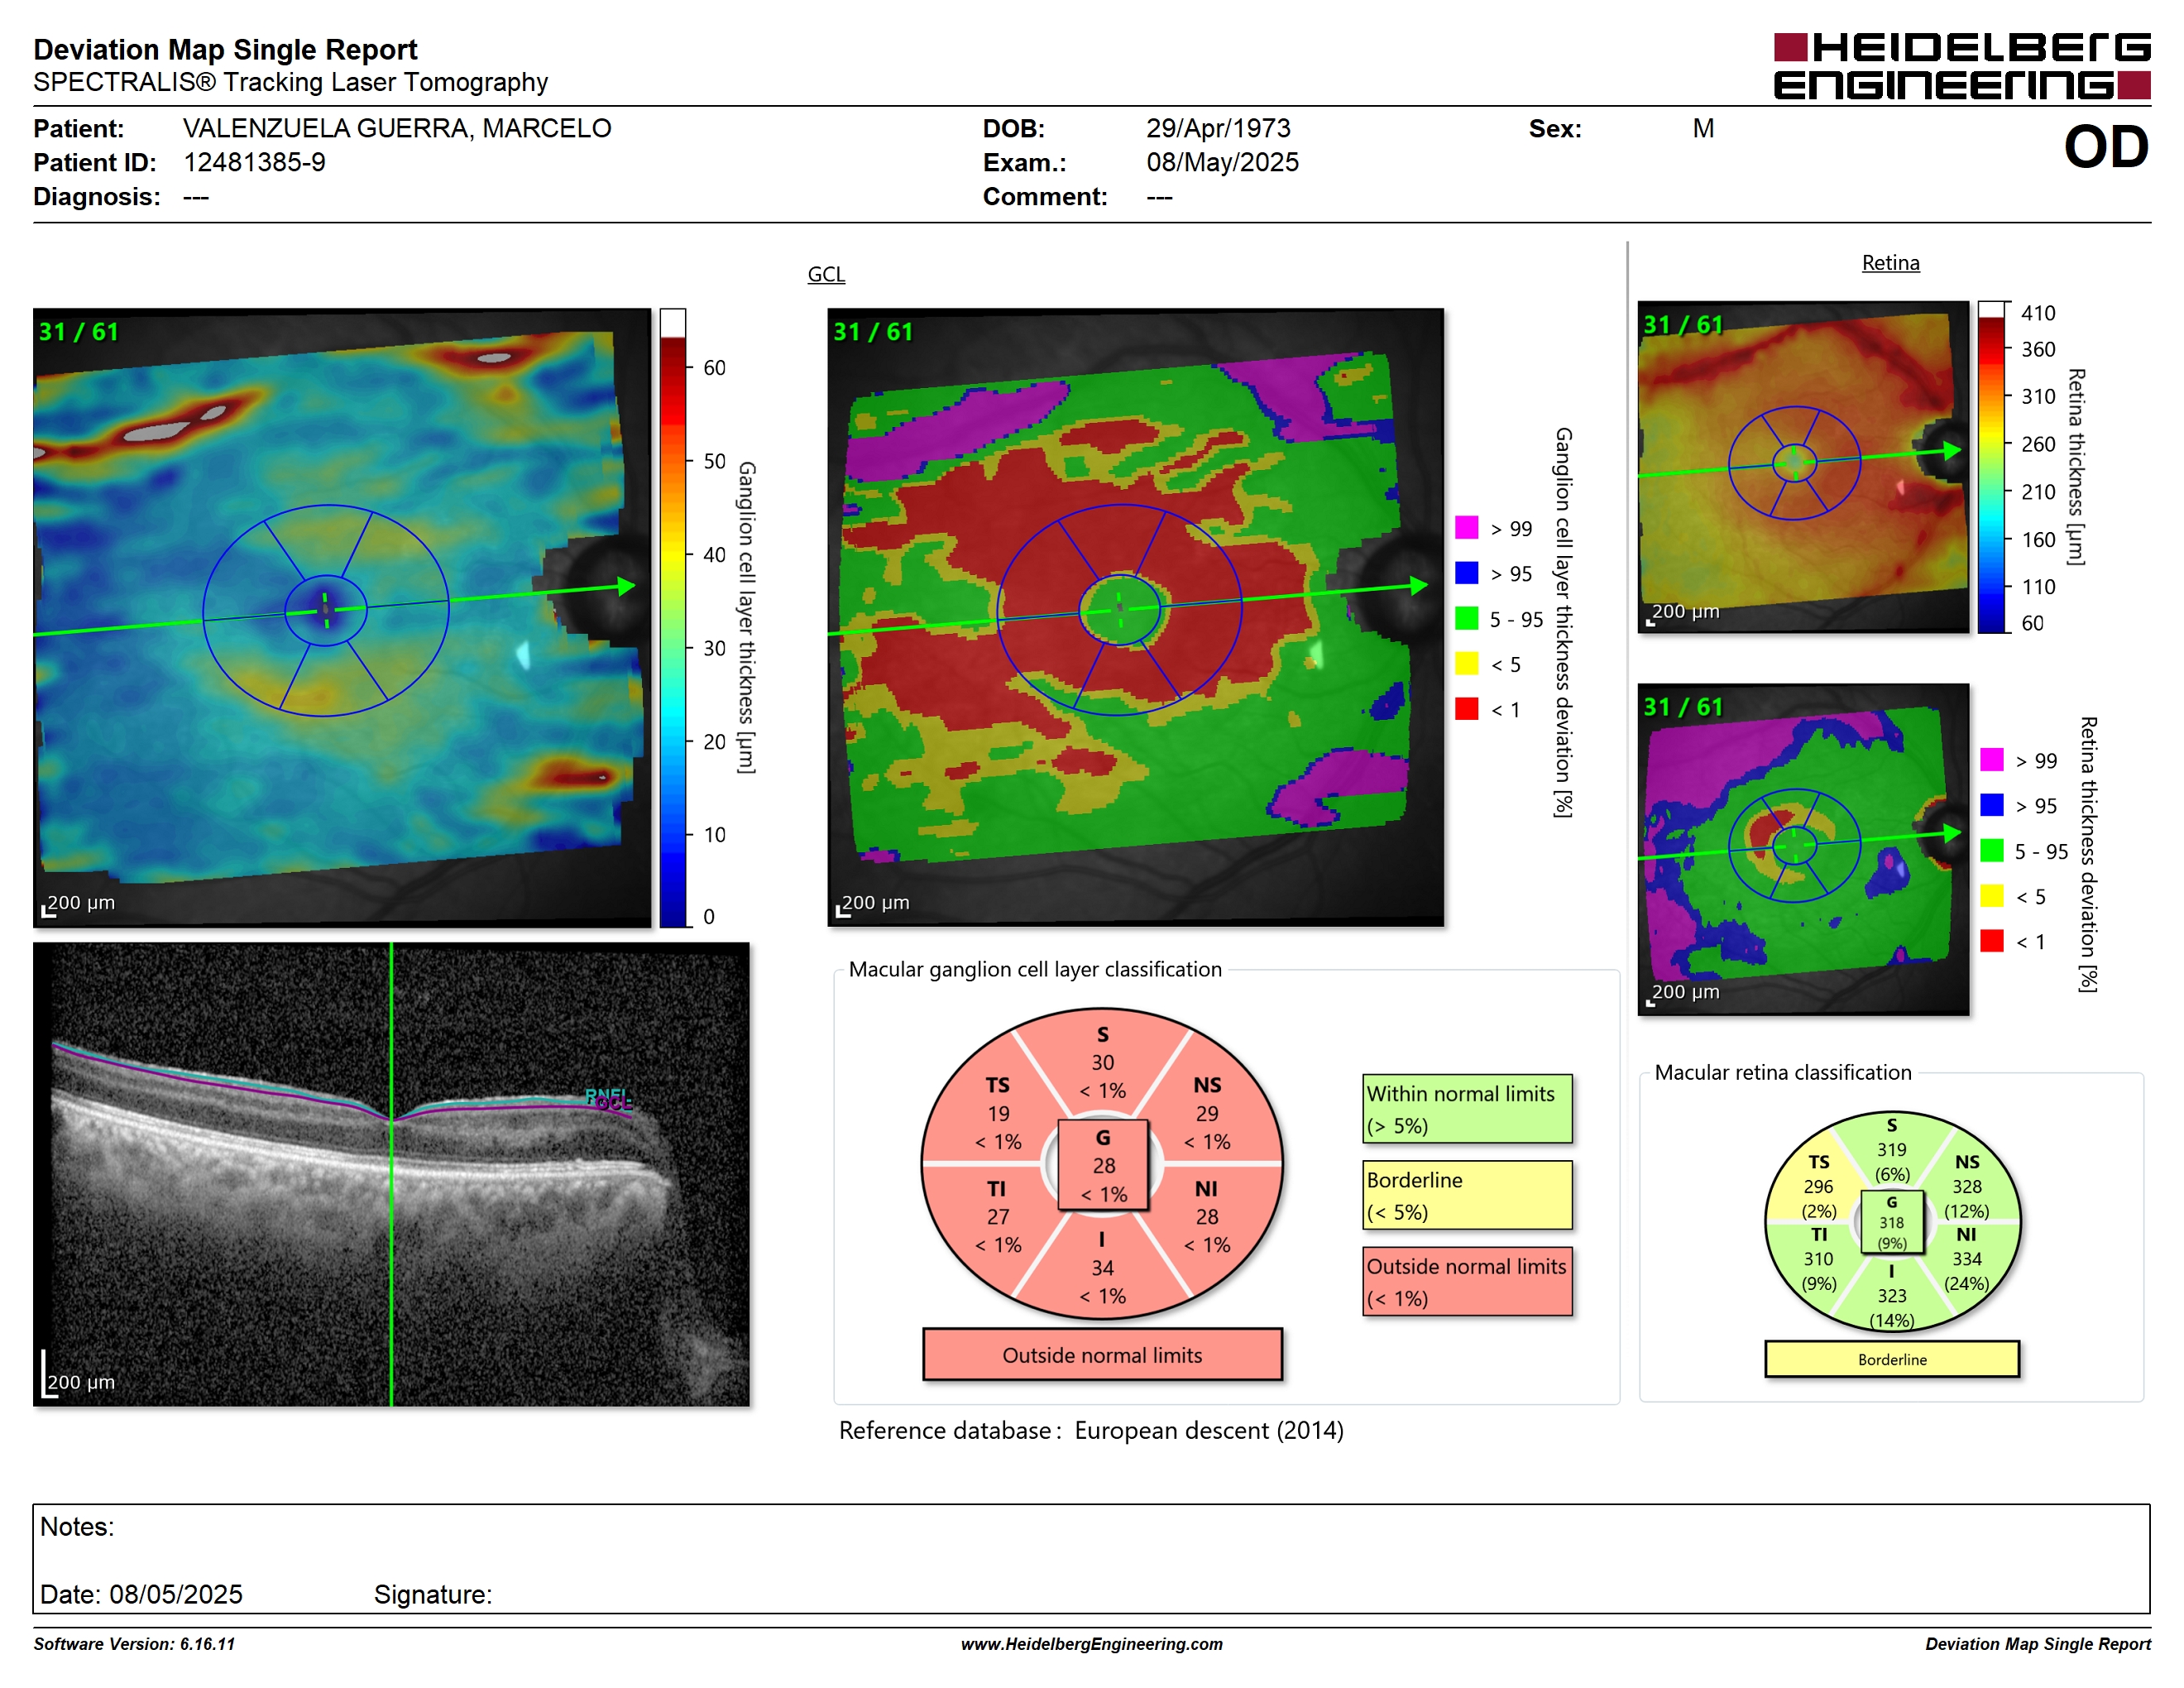Click GCL sector TI value 27

[x=998, y=1217]
